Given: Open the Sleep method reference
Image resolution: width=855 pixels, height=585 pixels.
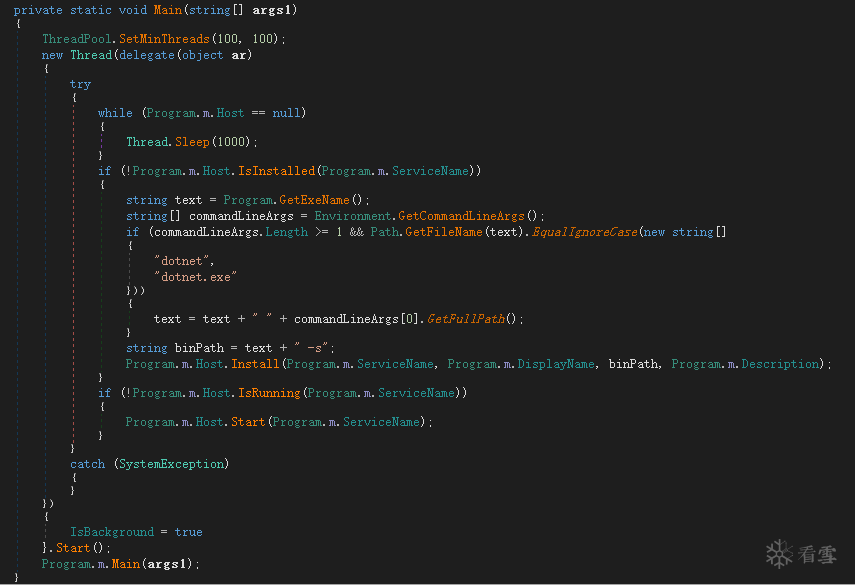Looking at the screenshot, I should pyautogui.click(x=192, y=142).
